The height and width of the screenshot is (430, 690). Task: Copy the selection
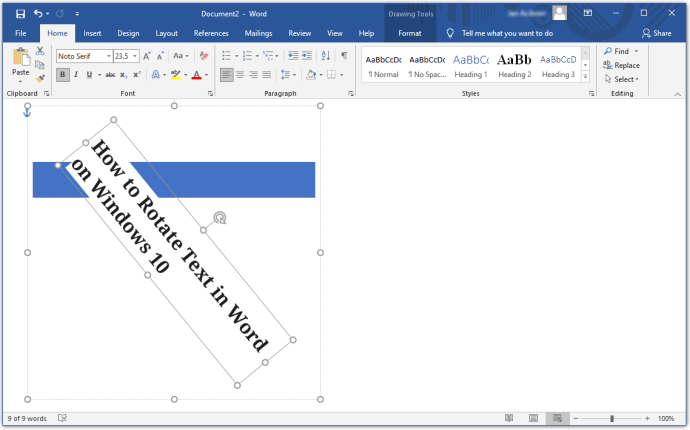click(40, 65)
